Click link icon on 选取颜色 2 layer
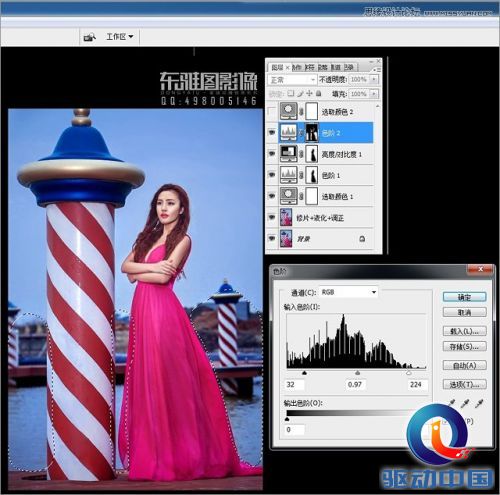 pyautogui.click(x=301, y=112)
